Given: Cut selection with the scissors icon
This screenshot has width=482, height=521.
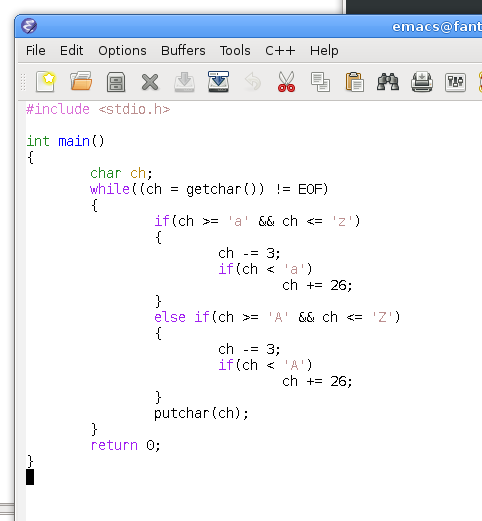Looking at the screenshot, I should [x=286, y=82].
